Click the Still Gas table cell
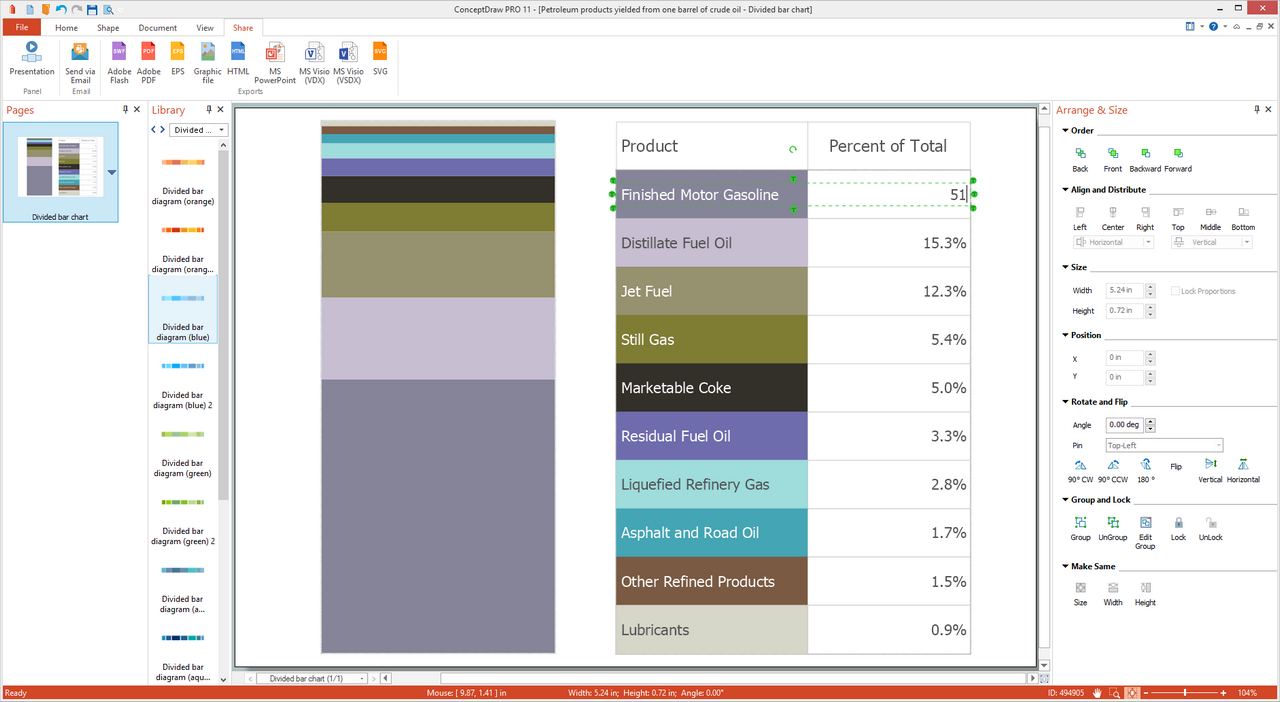Image resolution: width=1280 pixels, height=702 pixels. pyautogui.click(x=711, y=340)
